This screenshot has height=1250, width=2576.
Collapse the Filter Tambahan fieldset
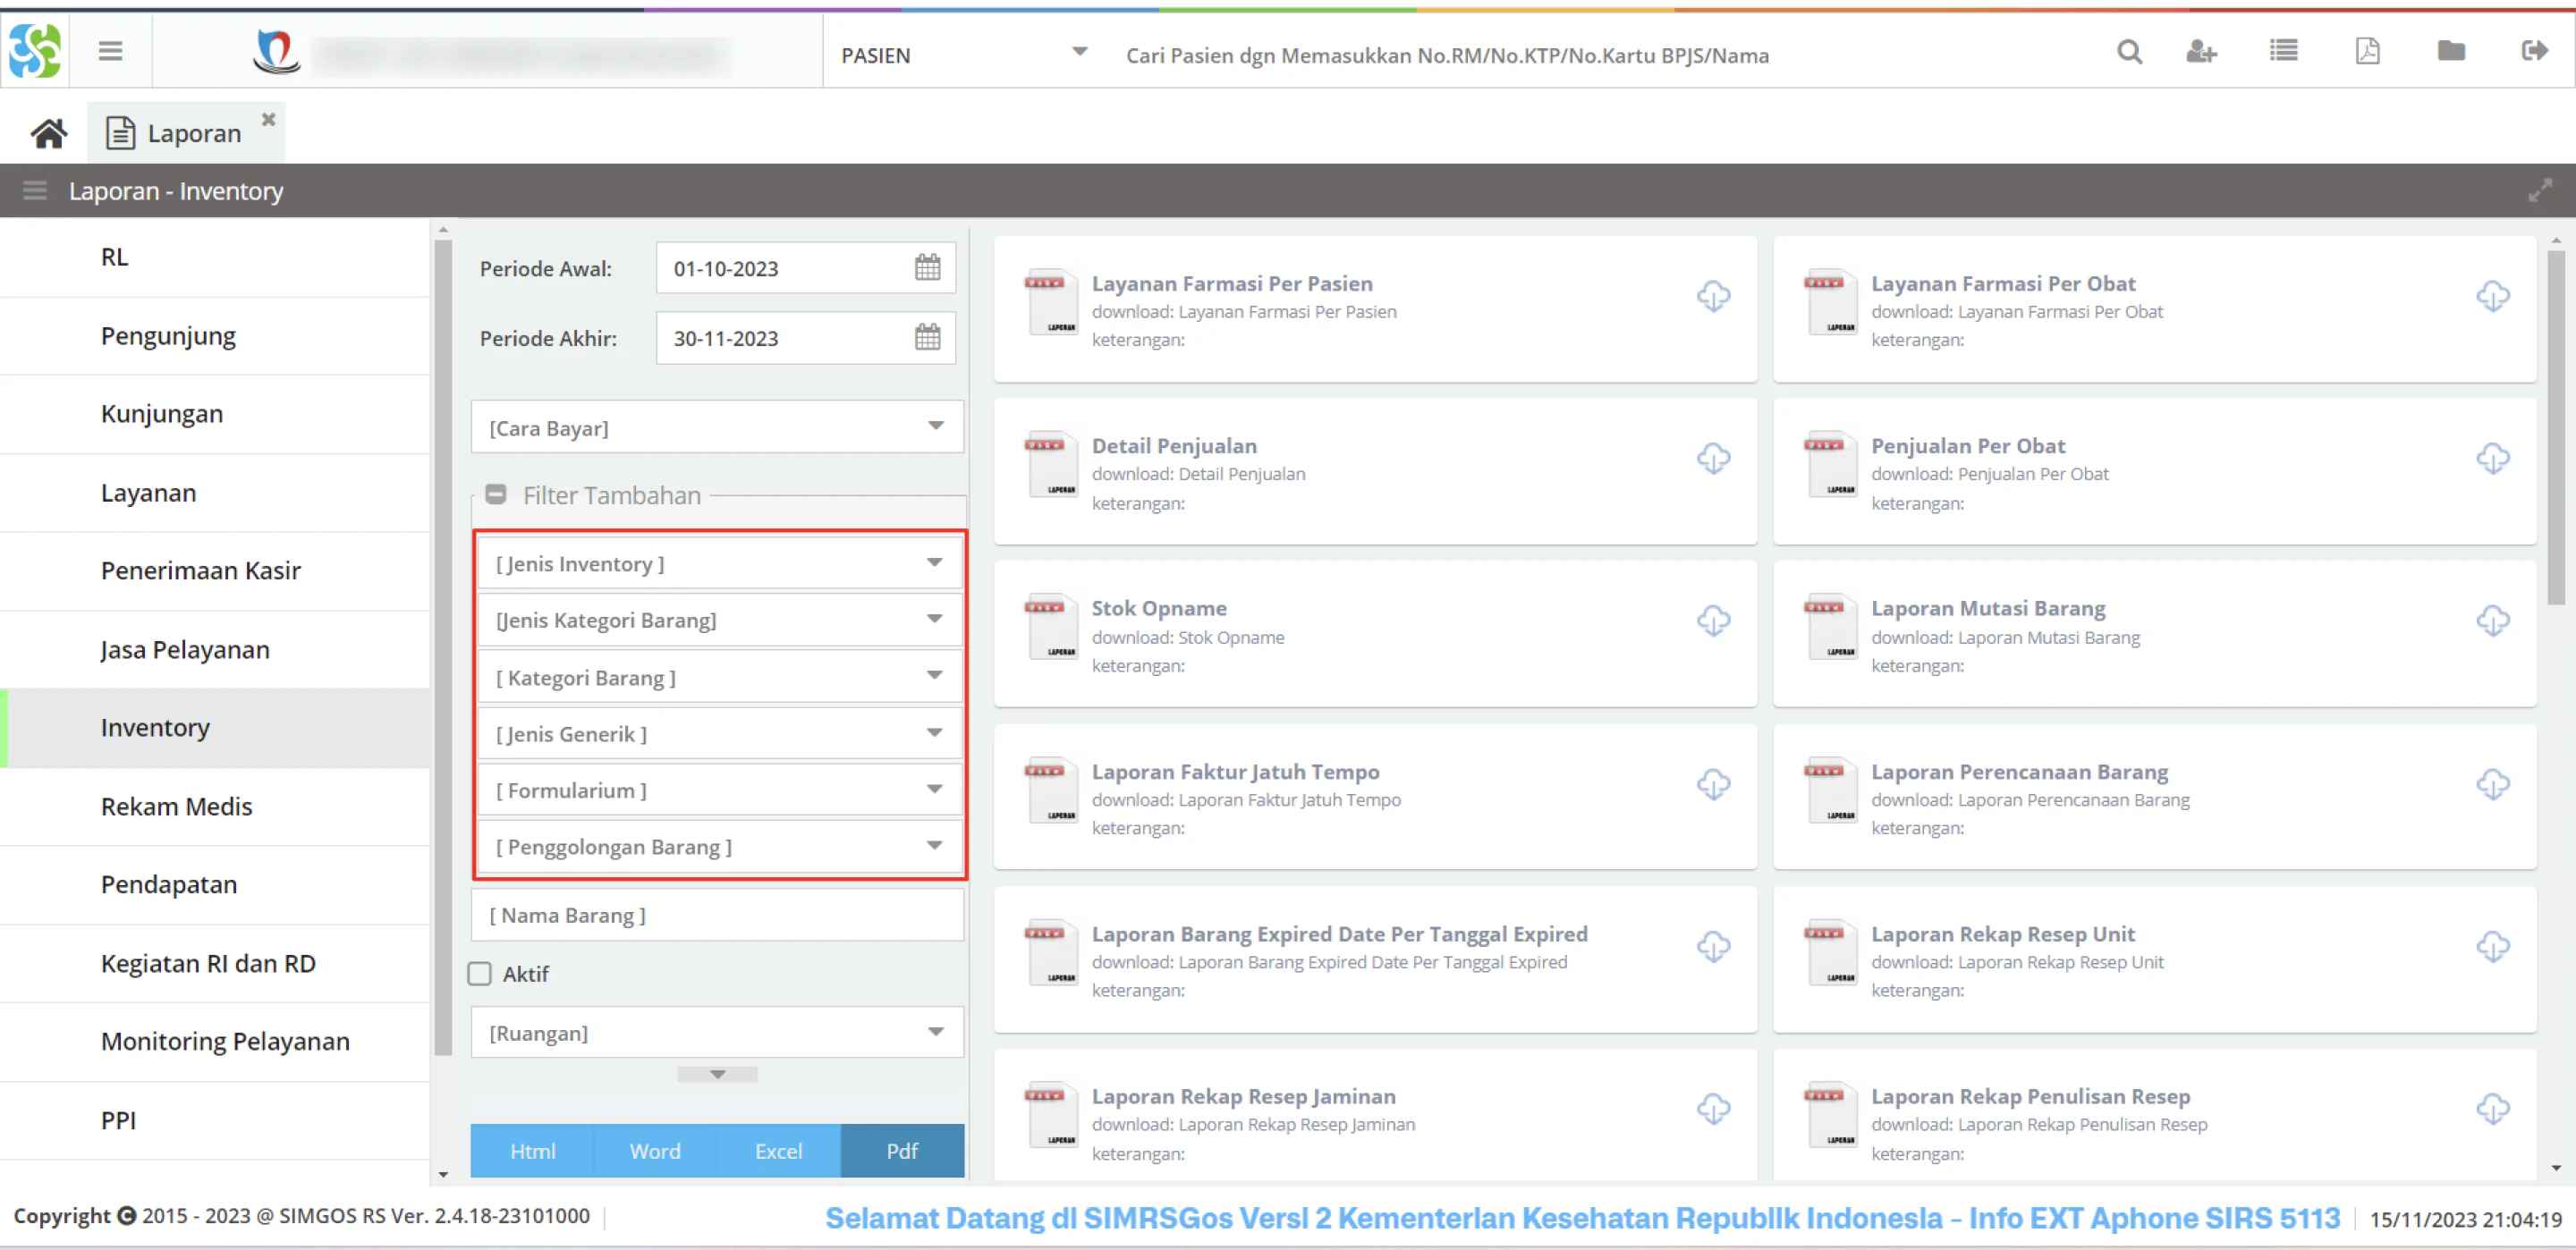(x=495, y=494)
